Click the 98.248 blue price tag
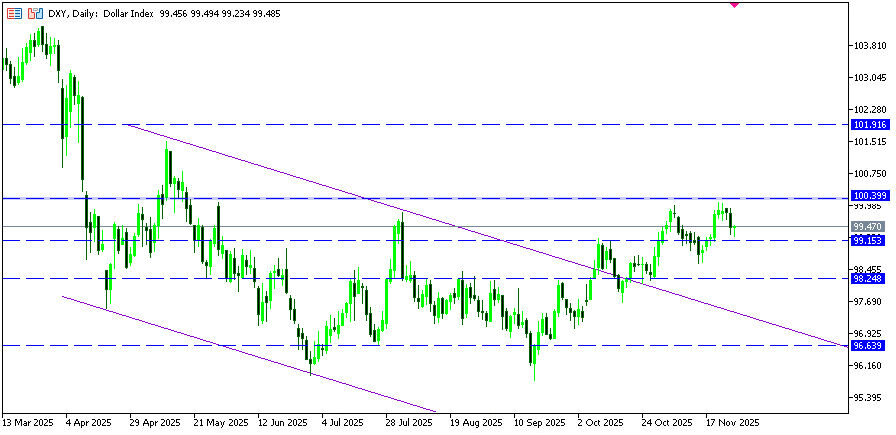 866,279
